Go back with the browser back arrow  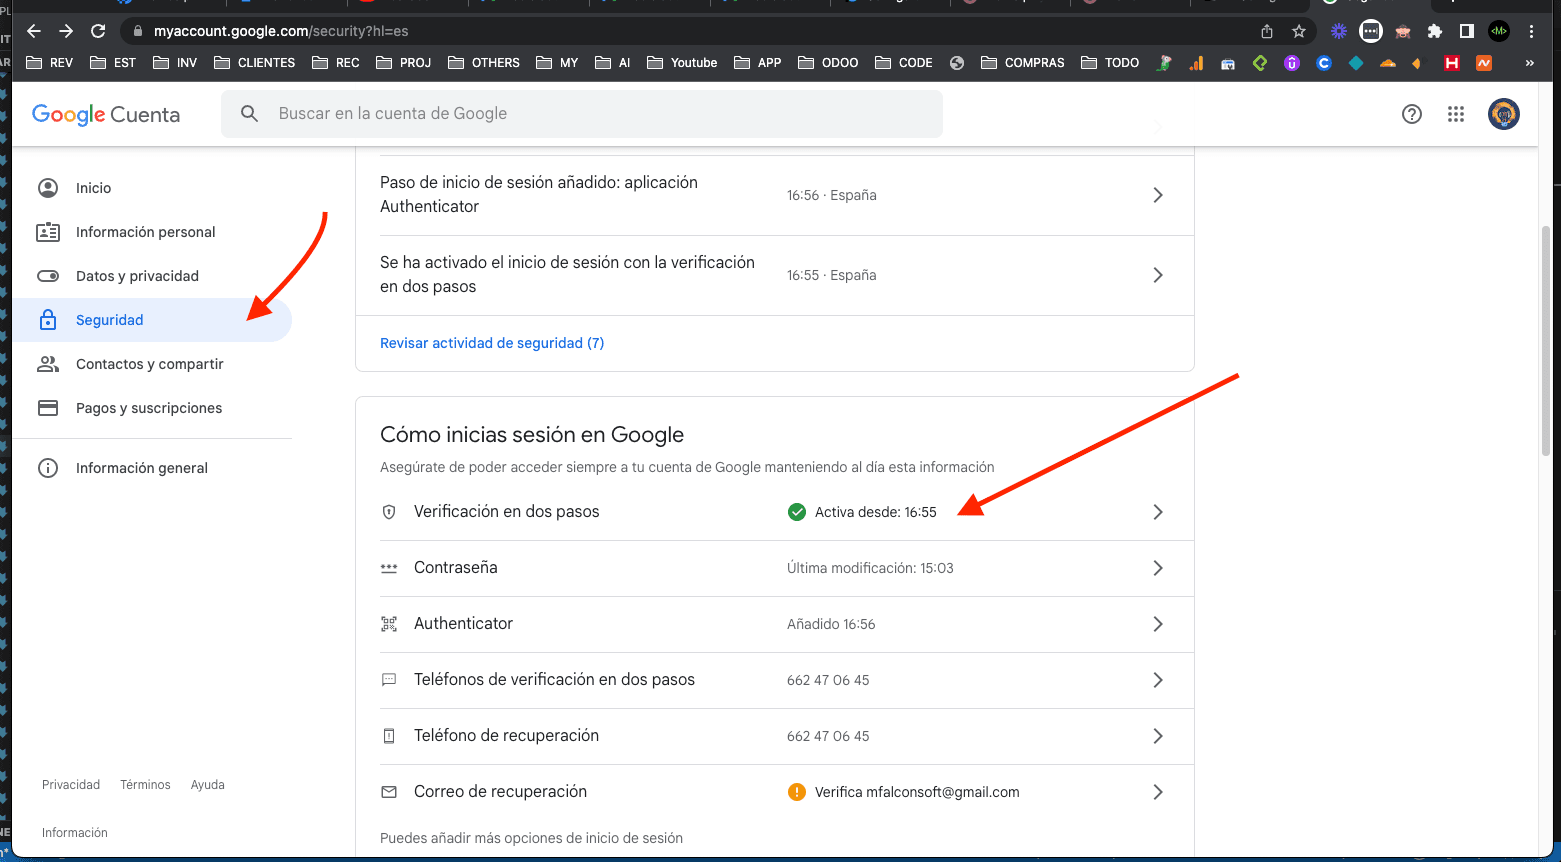[x=34, y=31]
